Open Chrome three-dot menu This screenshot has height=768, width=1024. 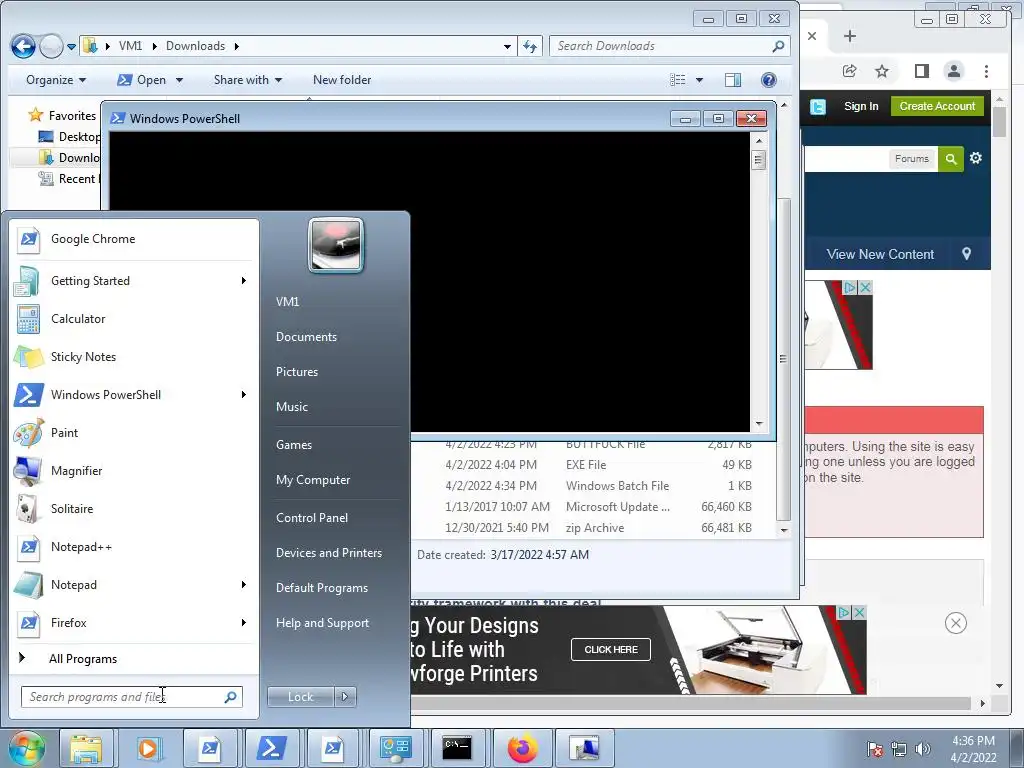click(986, 71)
